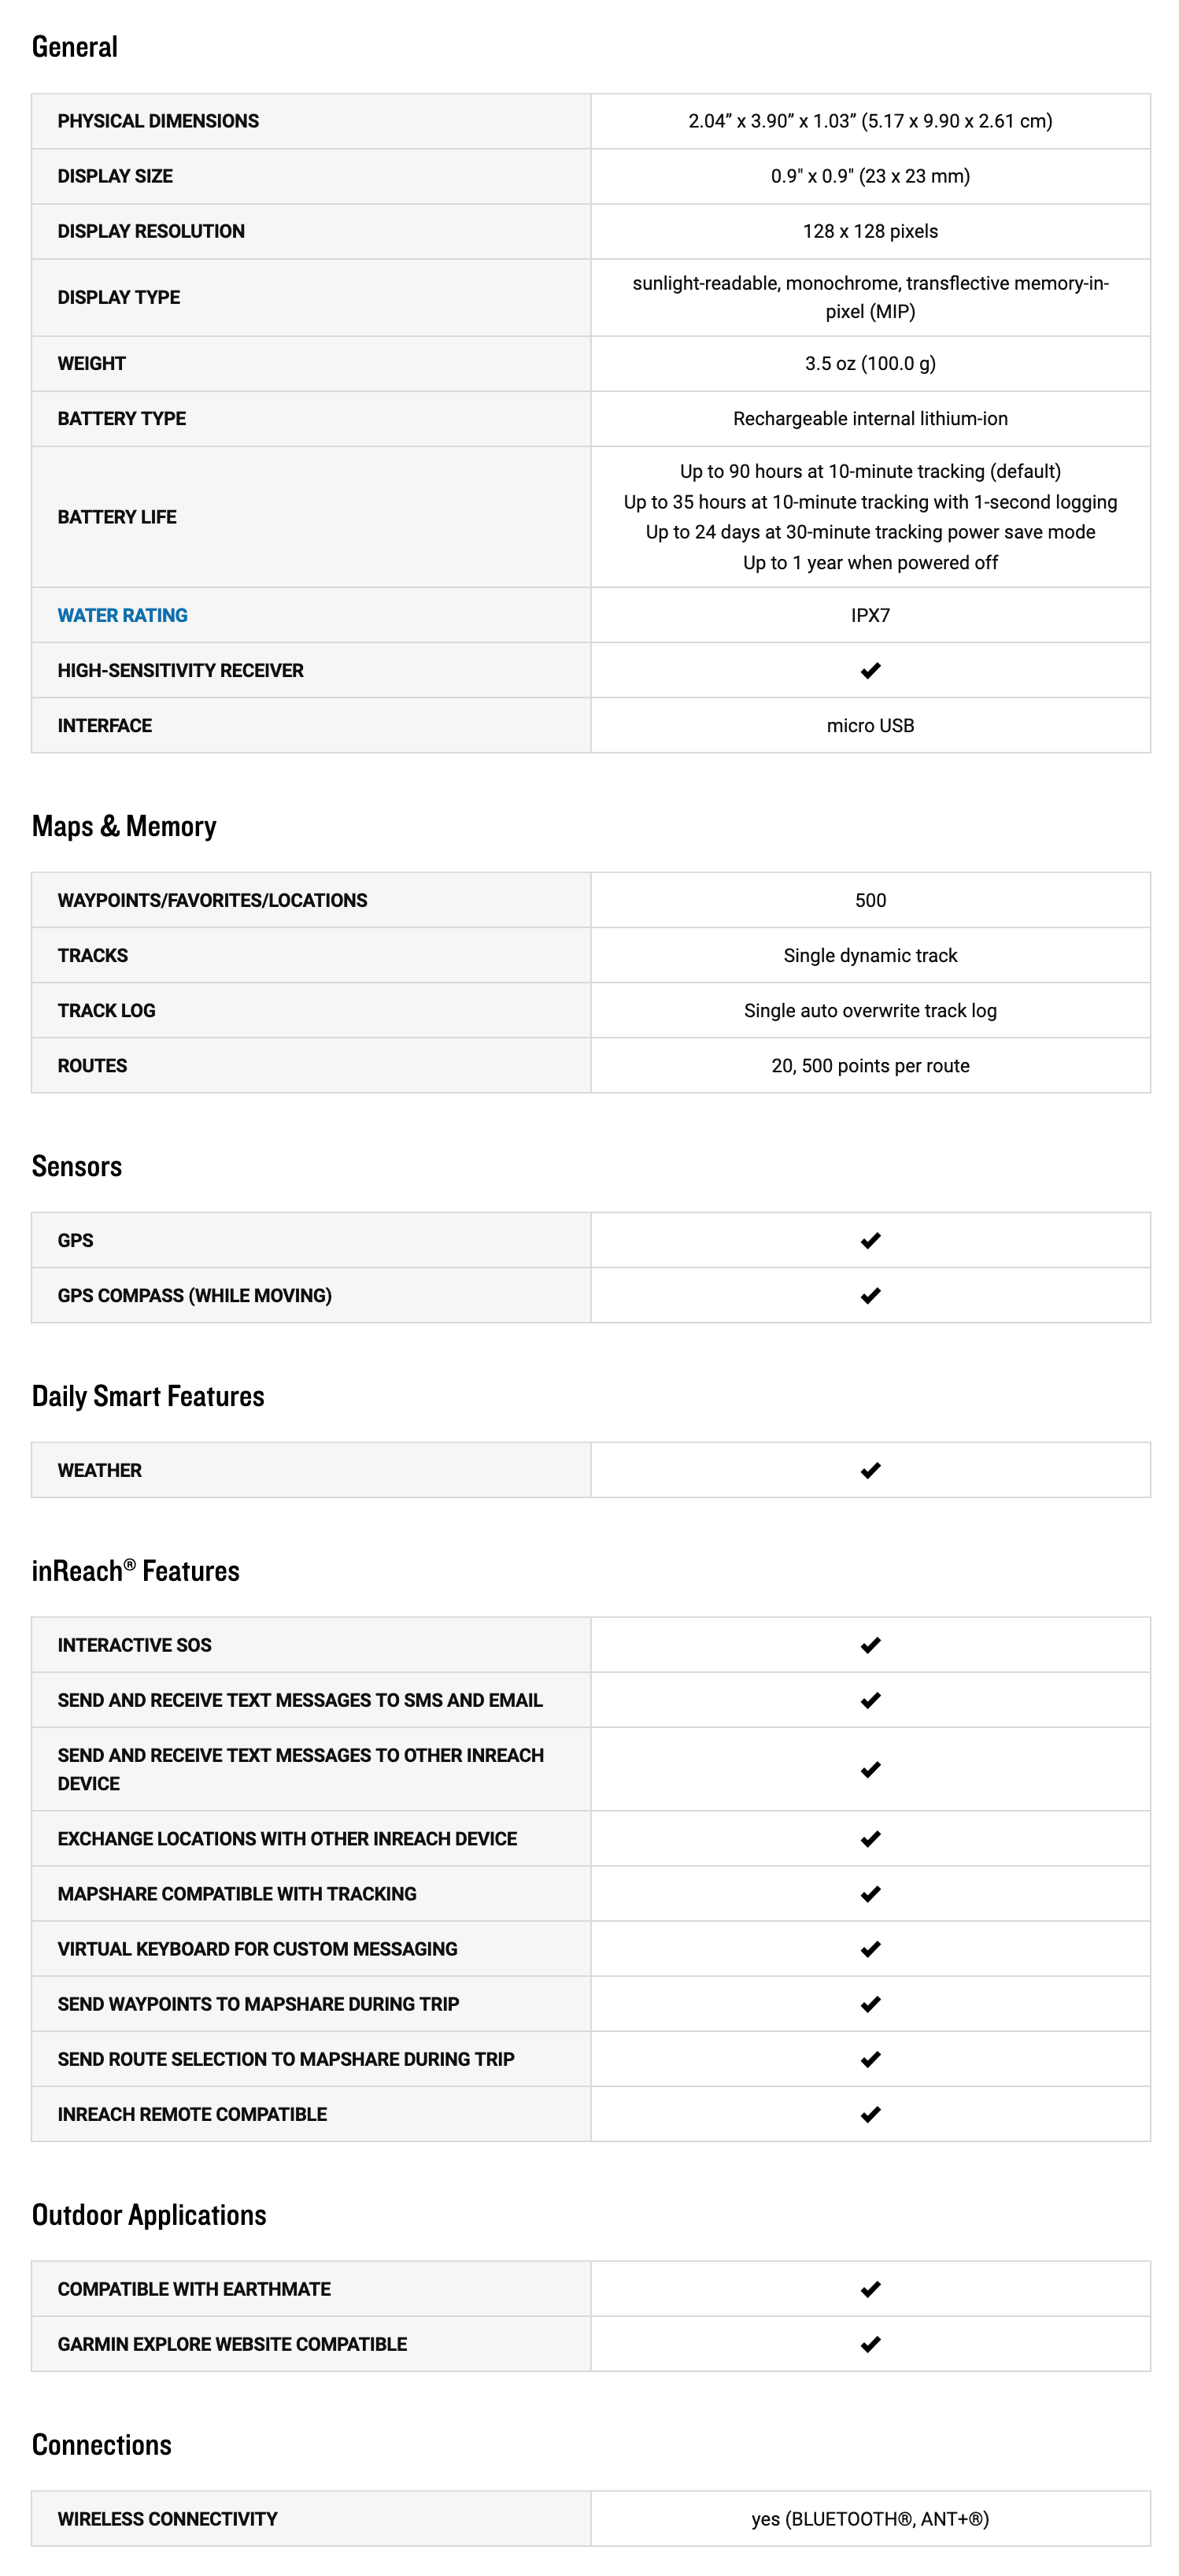The width and height of the screenshot is (1179, 2576).
Task: Click the Weather feature checkmark icon
Action: click(x=870, y=1470)
